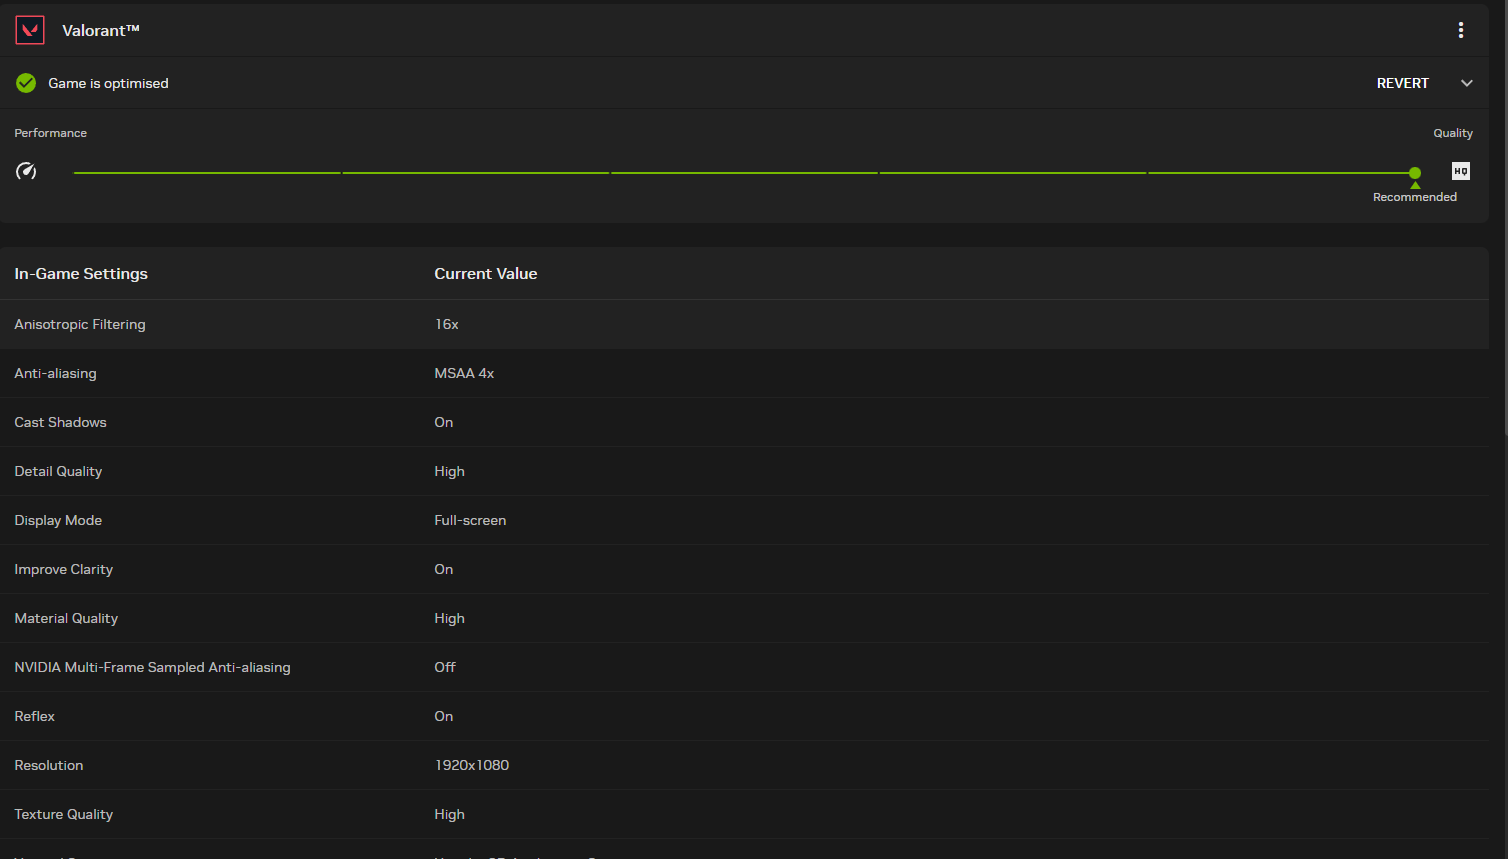Select the Cast Shadows row label

[60, 422]
